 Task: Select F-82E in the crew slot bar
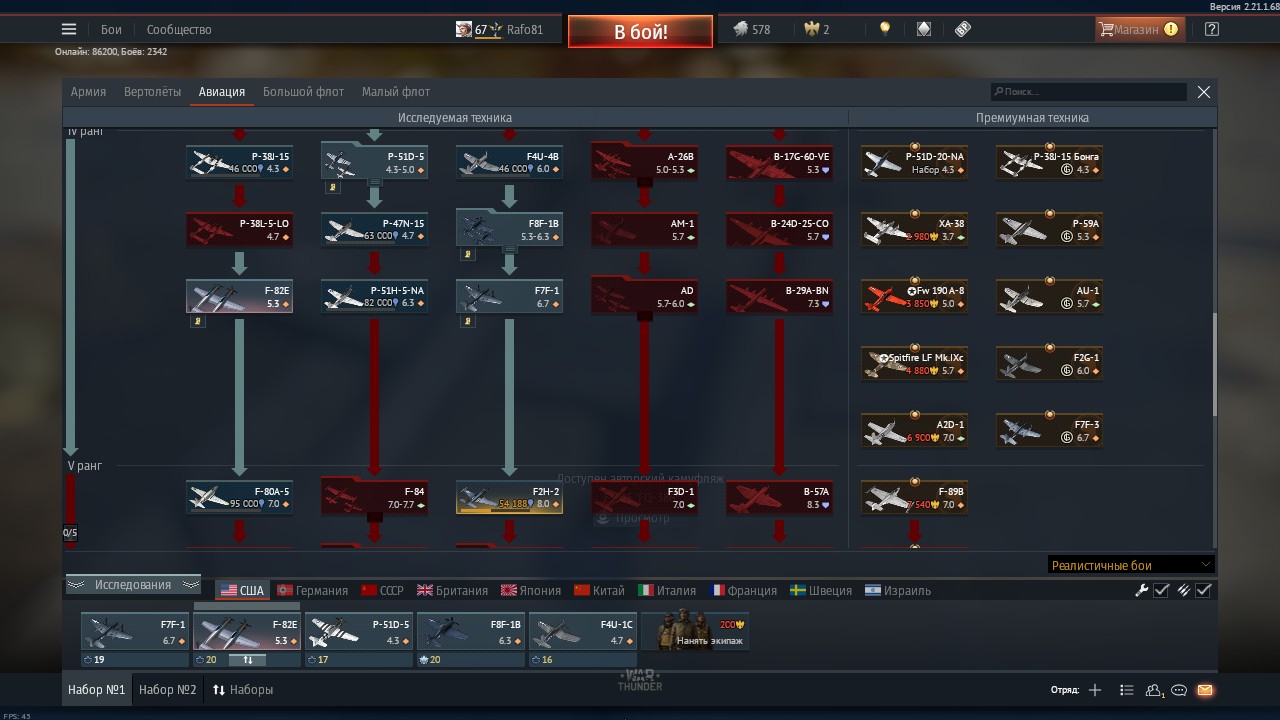[247, 632]
